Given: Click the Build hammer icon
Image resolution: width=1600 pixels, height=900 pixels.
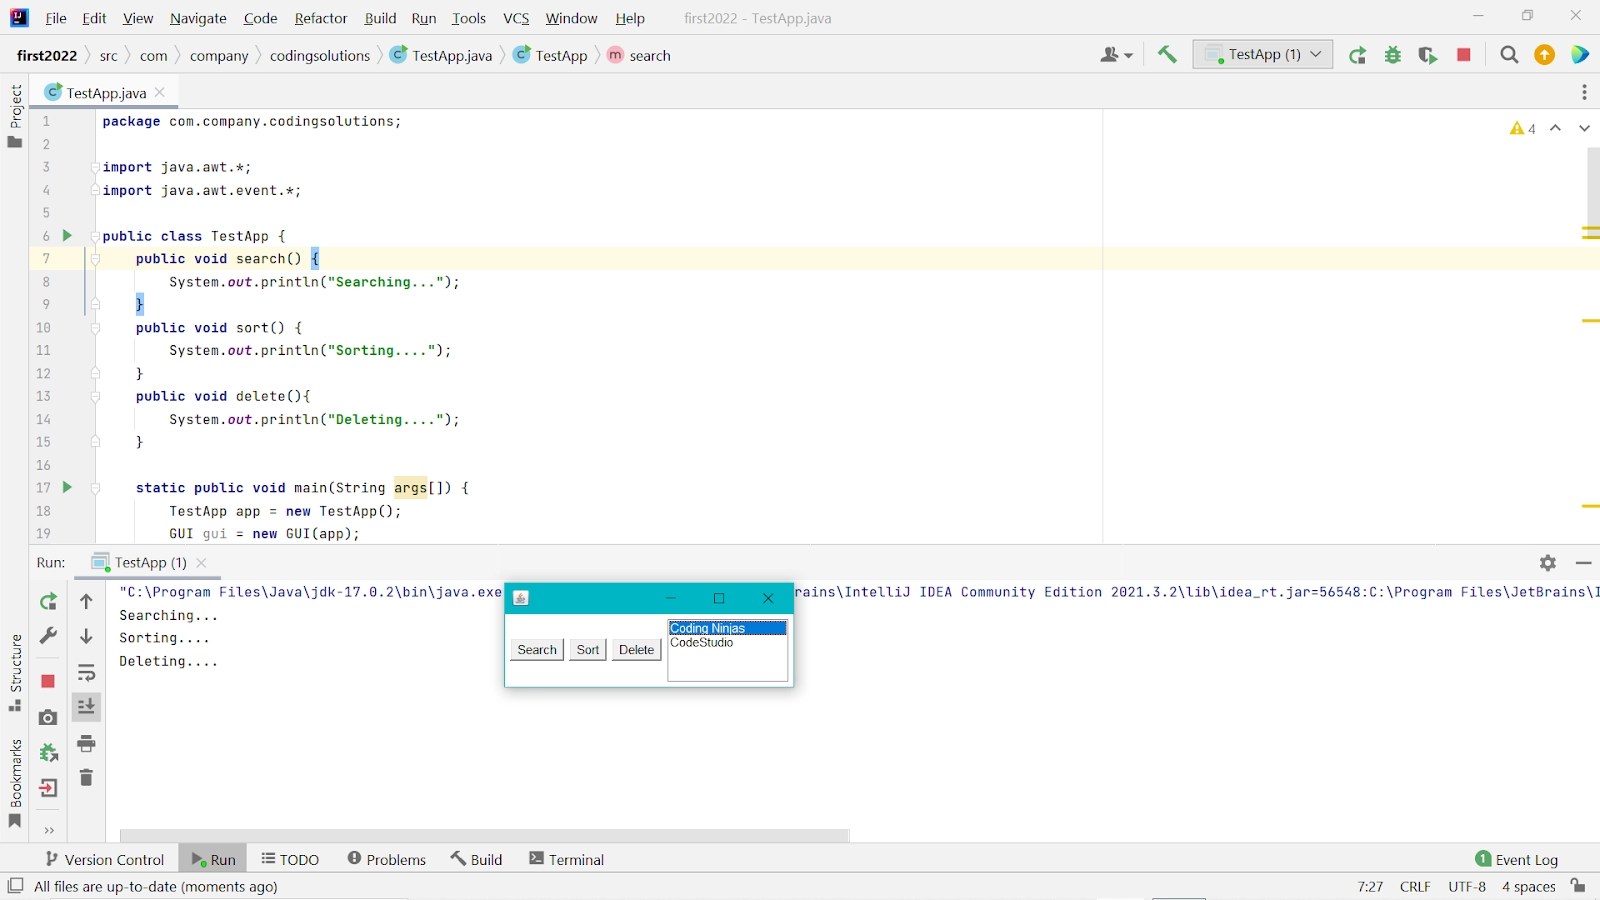Looking at the screenshot, I should click(x=1167, y=55).
